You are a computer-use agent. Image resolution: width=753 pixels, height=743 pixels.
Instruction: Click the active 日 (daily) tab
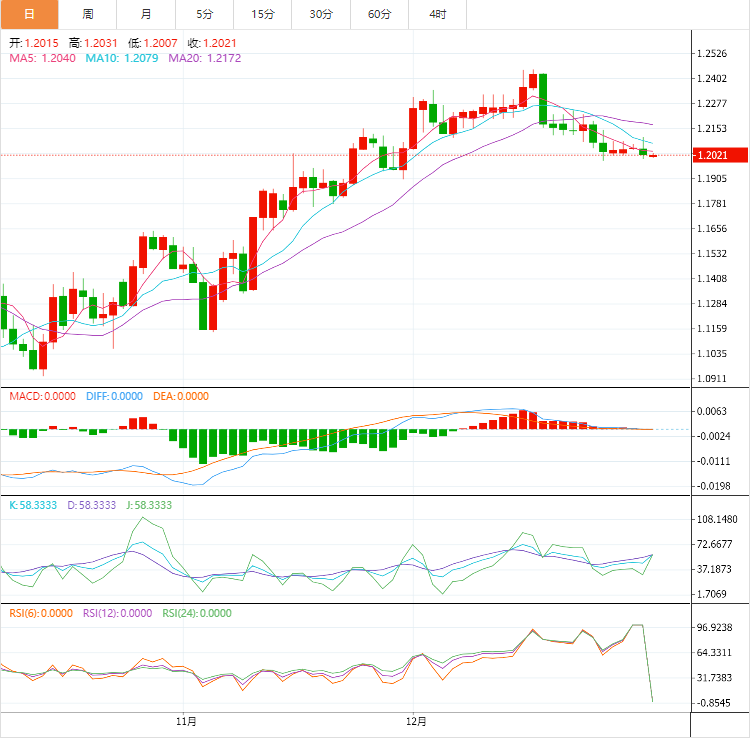tap(29, 14)
